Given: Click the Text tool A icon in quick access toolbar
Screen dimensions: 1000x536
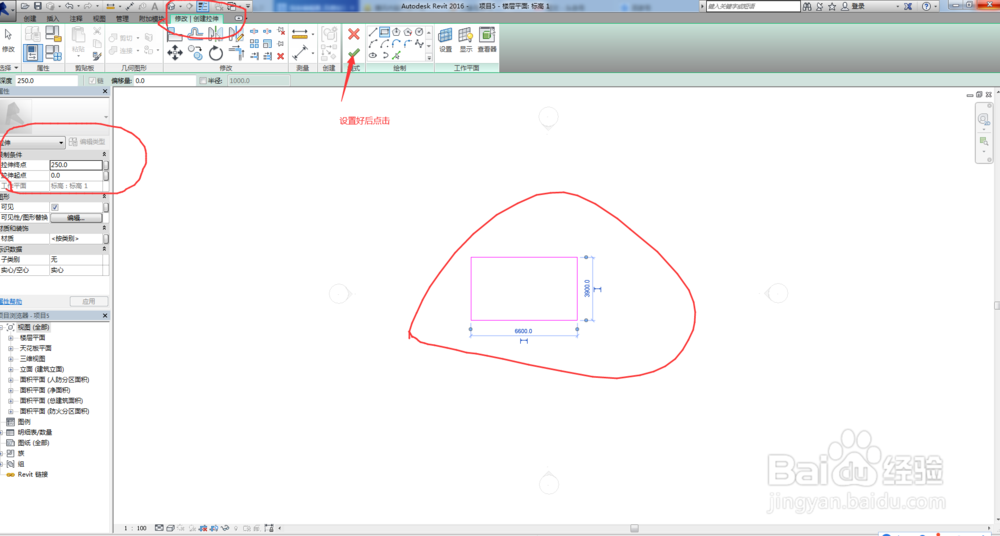Looking at the screenshot, I should pyautogui.click(x=154, y=6).
